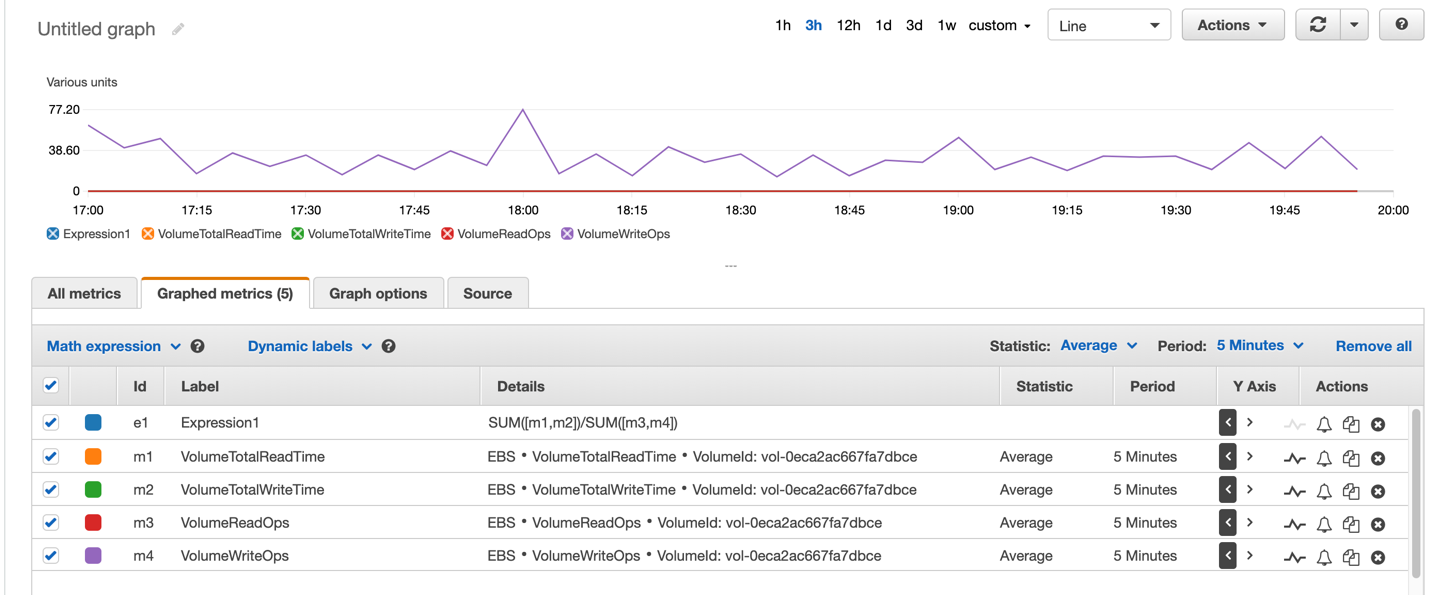Open the Period 5 Minutes dropdown
The height and width of the screenshot is (595, 1432).
[1260, 345]
